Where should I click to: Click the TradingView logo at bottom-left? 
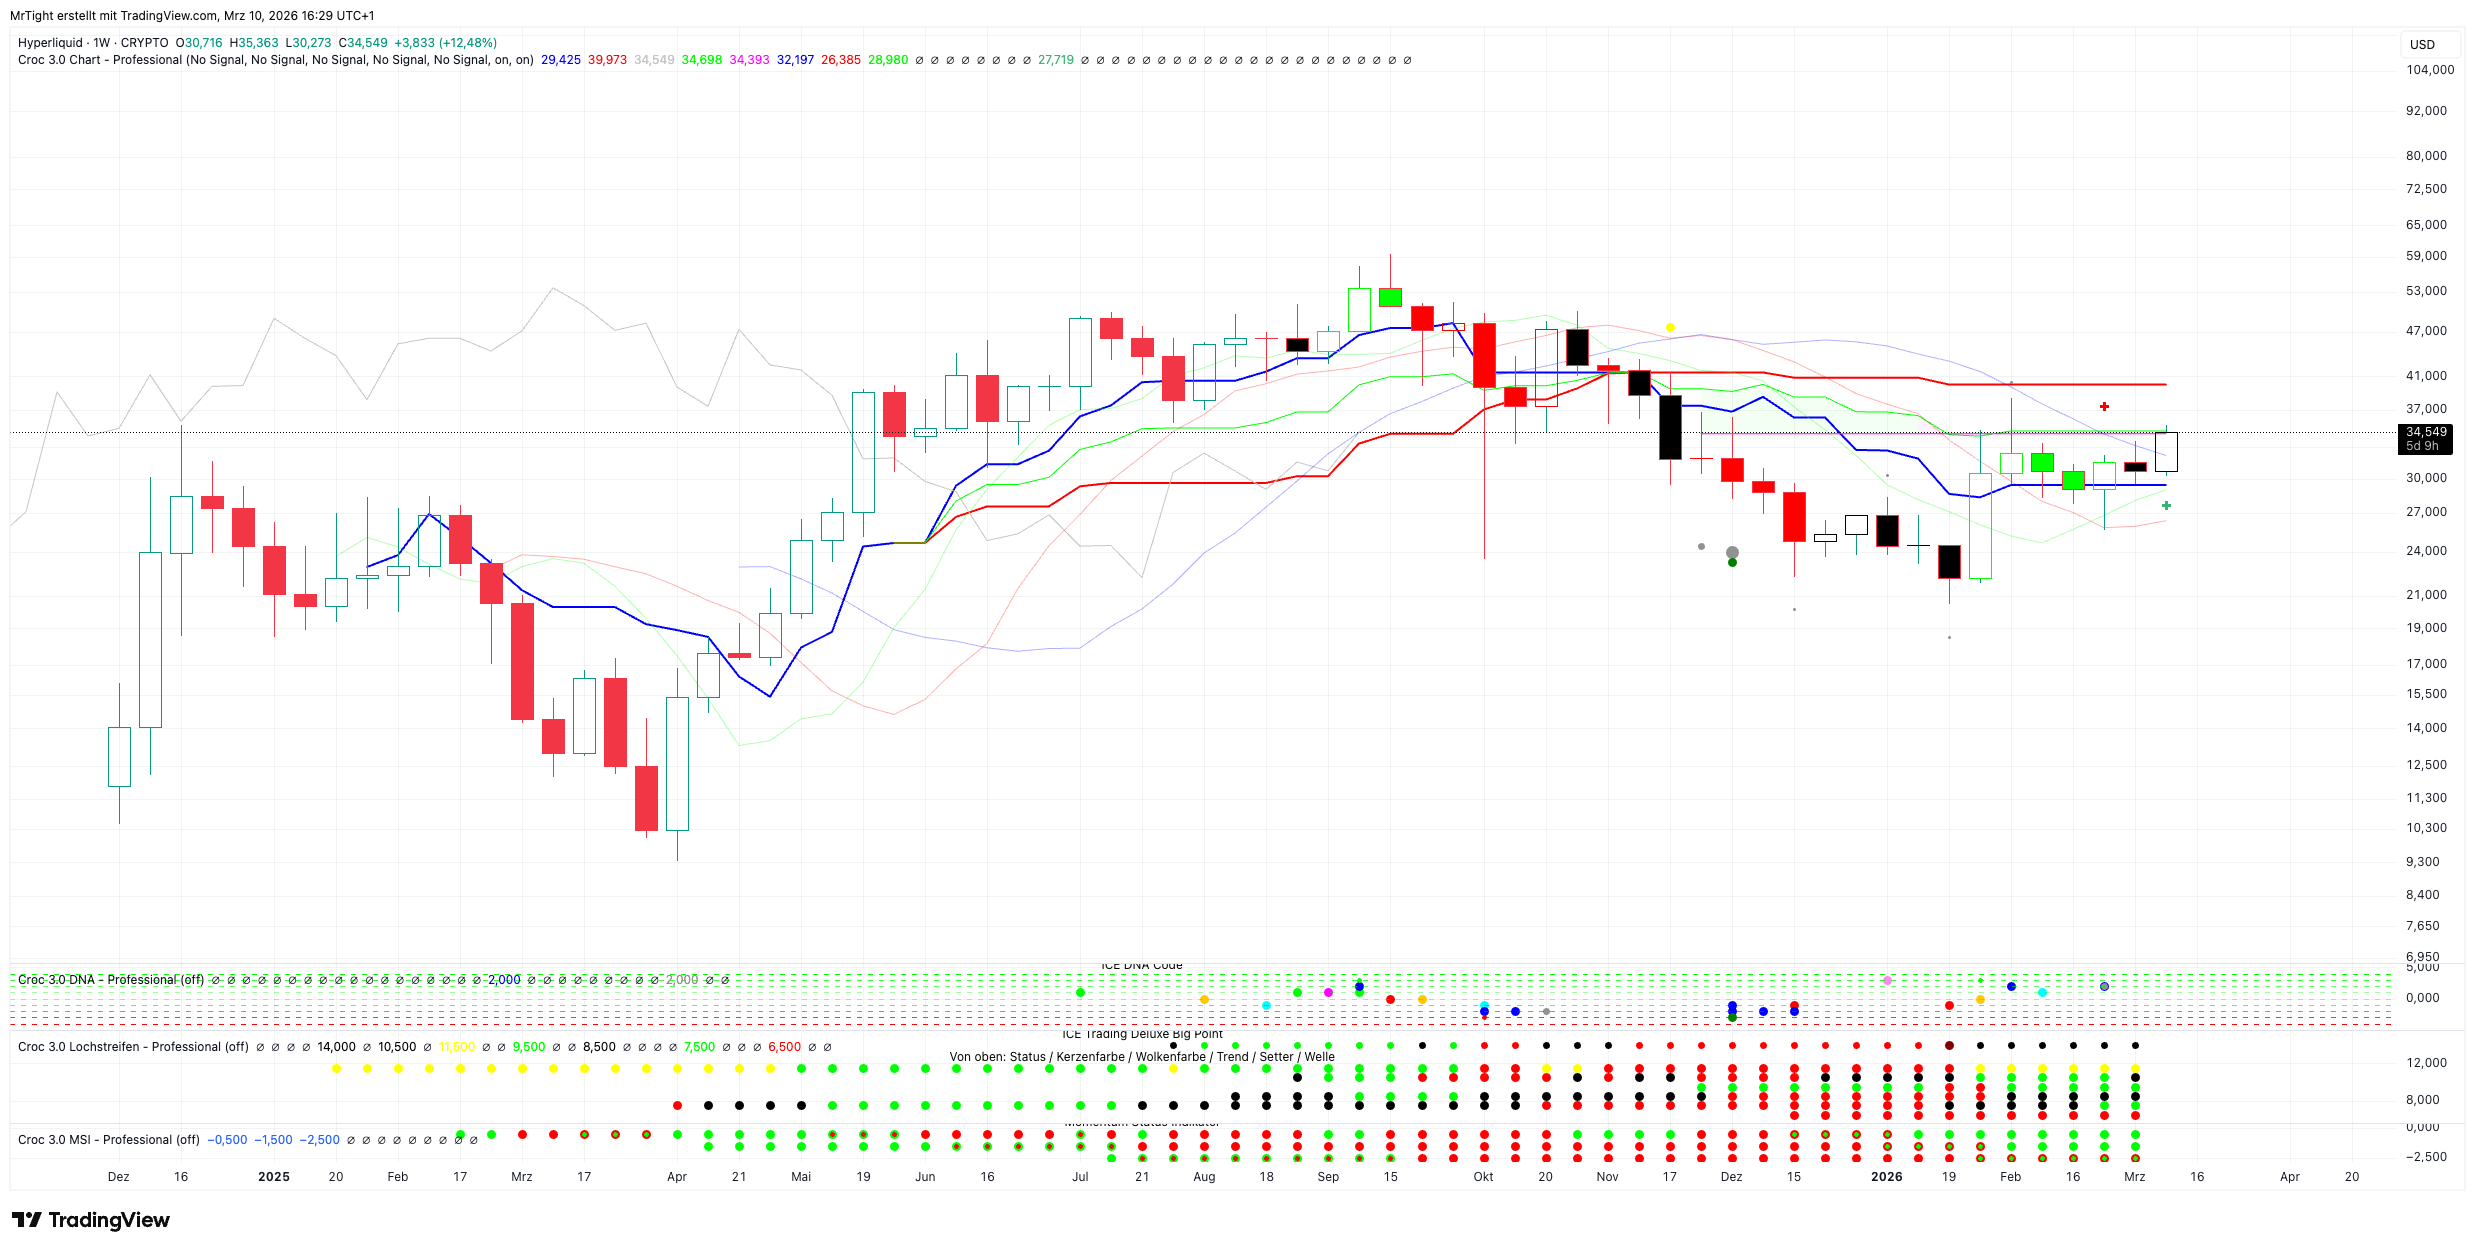[x=90, y=1220]
